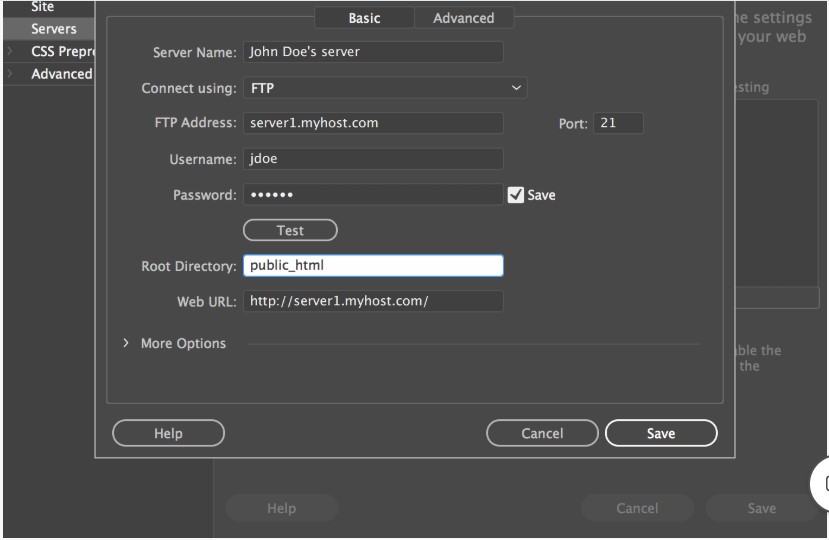The image size is (829, 540).
Task: Click the Root Directory field
Action: (373, 266)
